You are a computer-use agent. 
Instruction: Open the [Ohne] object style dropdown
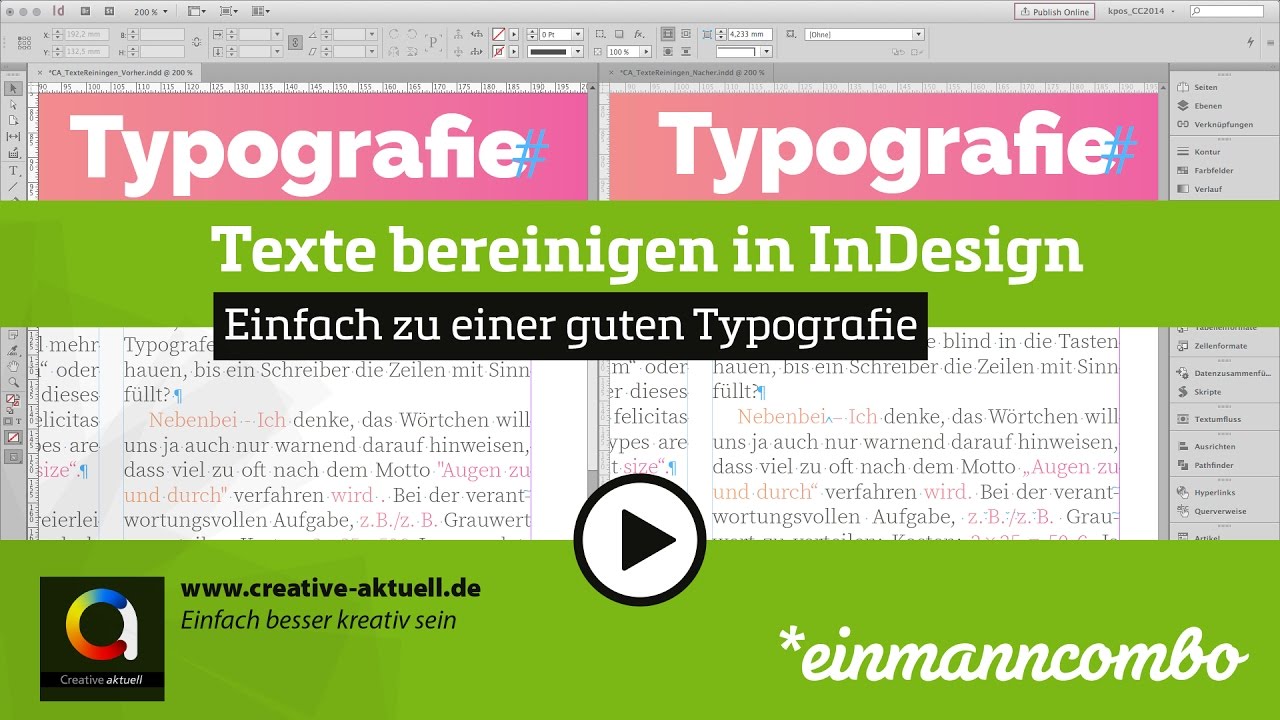tap(864, 34)
